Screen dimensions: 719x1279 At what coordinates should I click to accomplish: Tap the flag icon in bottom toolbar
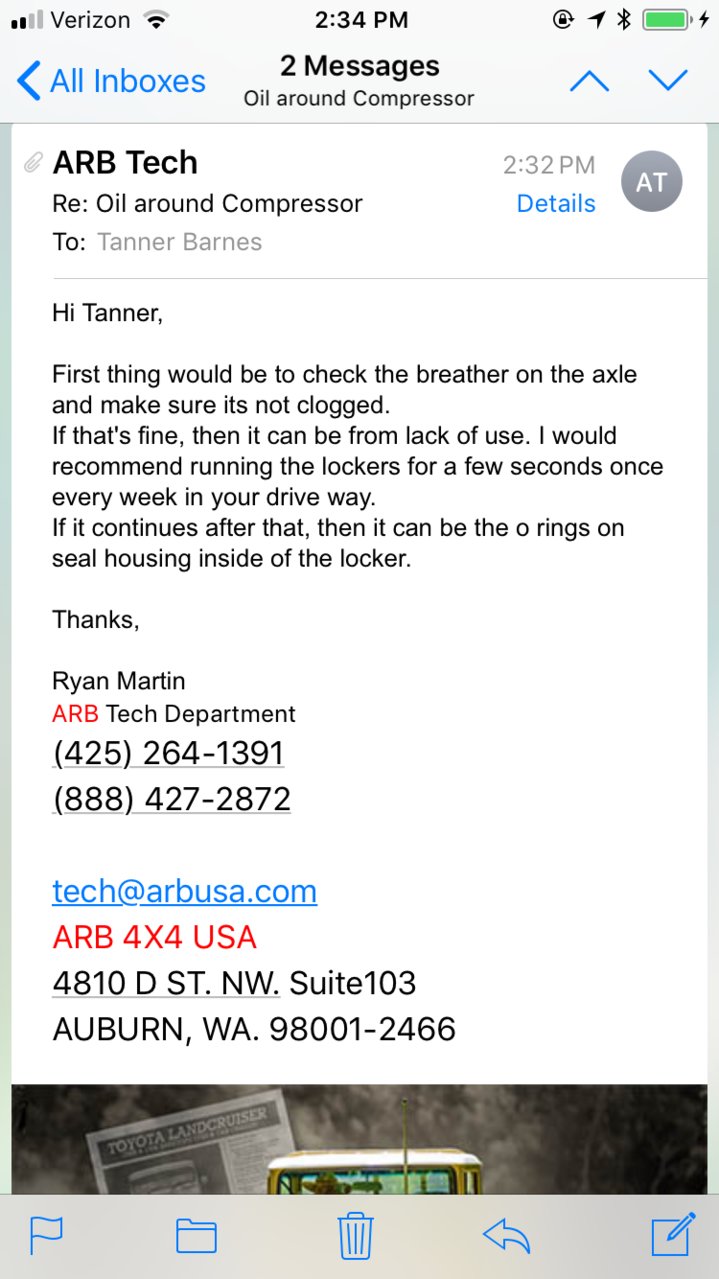(46, 1236)
